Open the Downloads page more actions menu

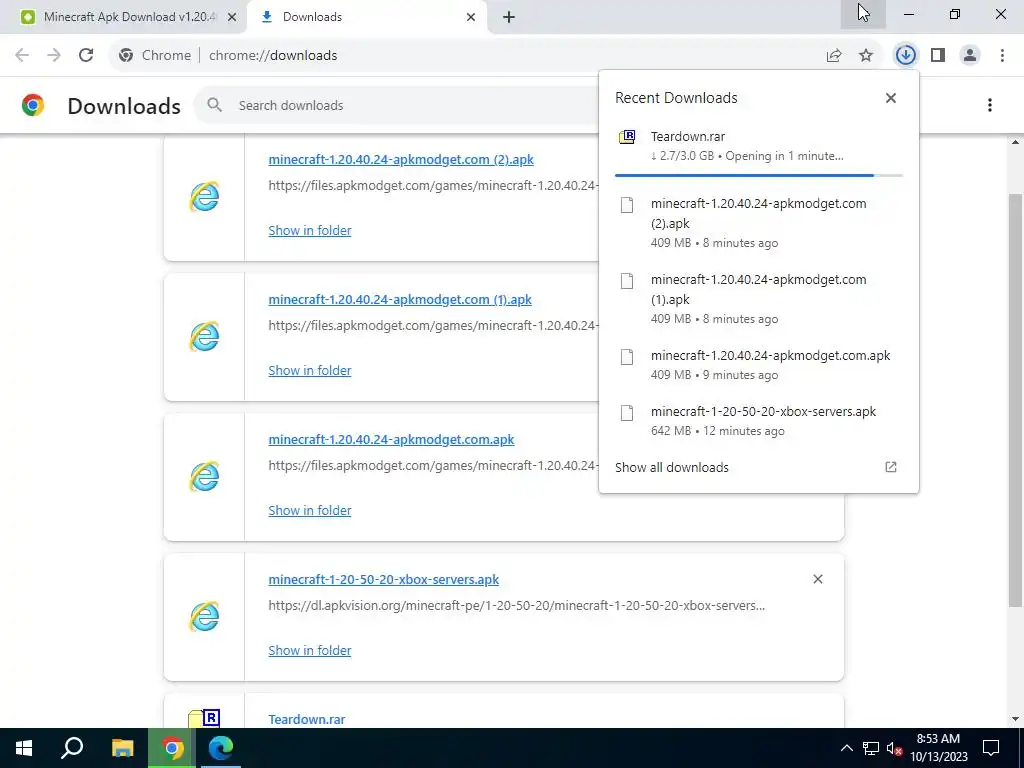click(x=990, y=105)
